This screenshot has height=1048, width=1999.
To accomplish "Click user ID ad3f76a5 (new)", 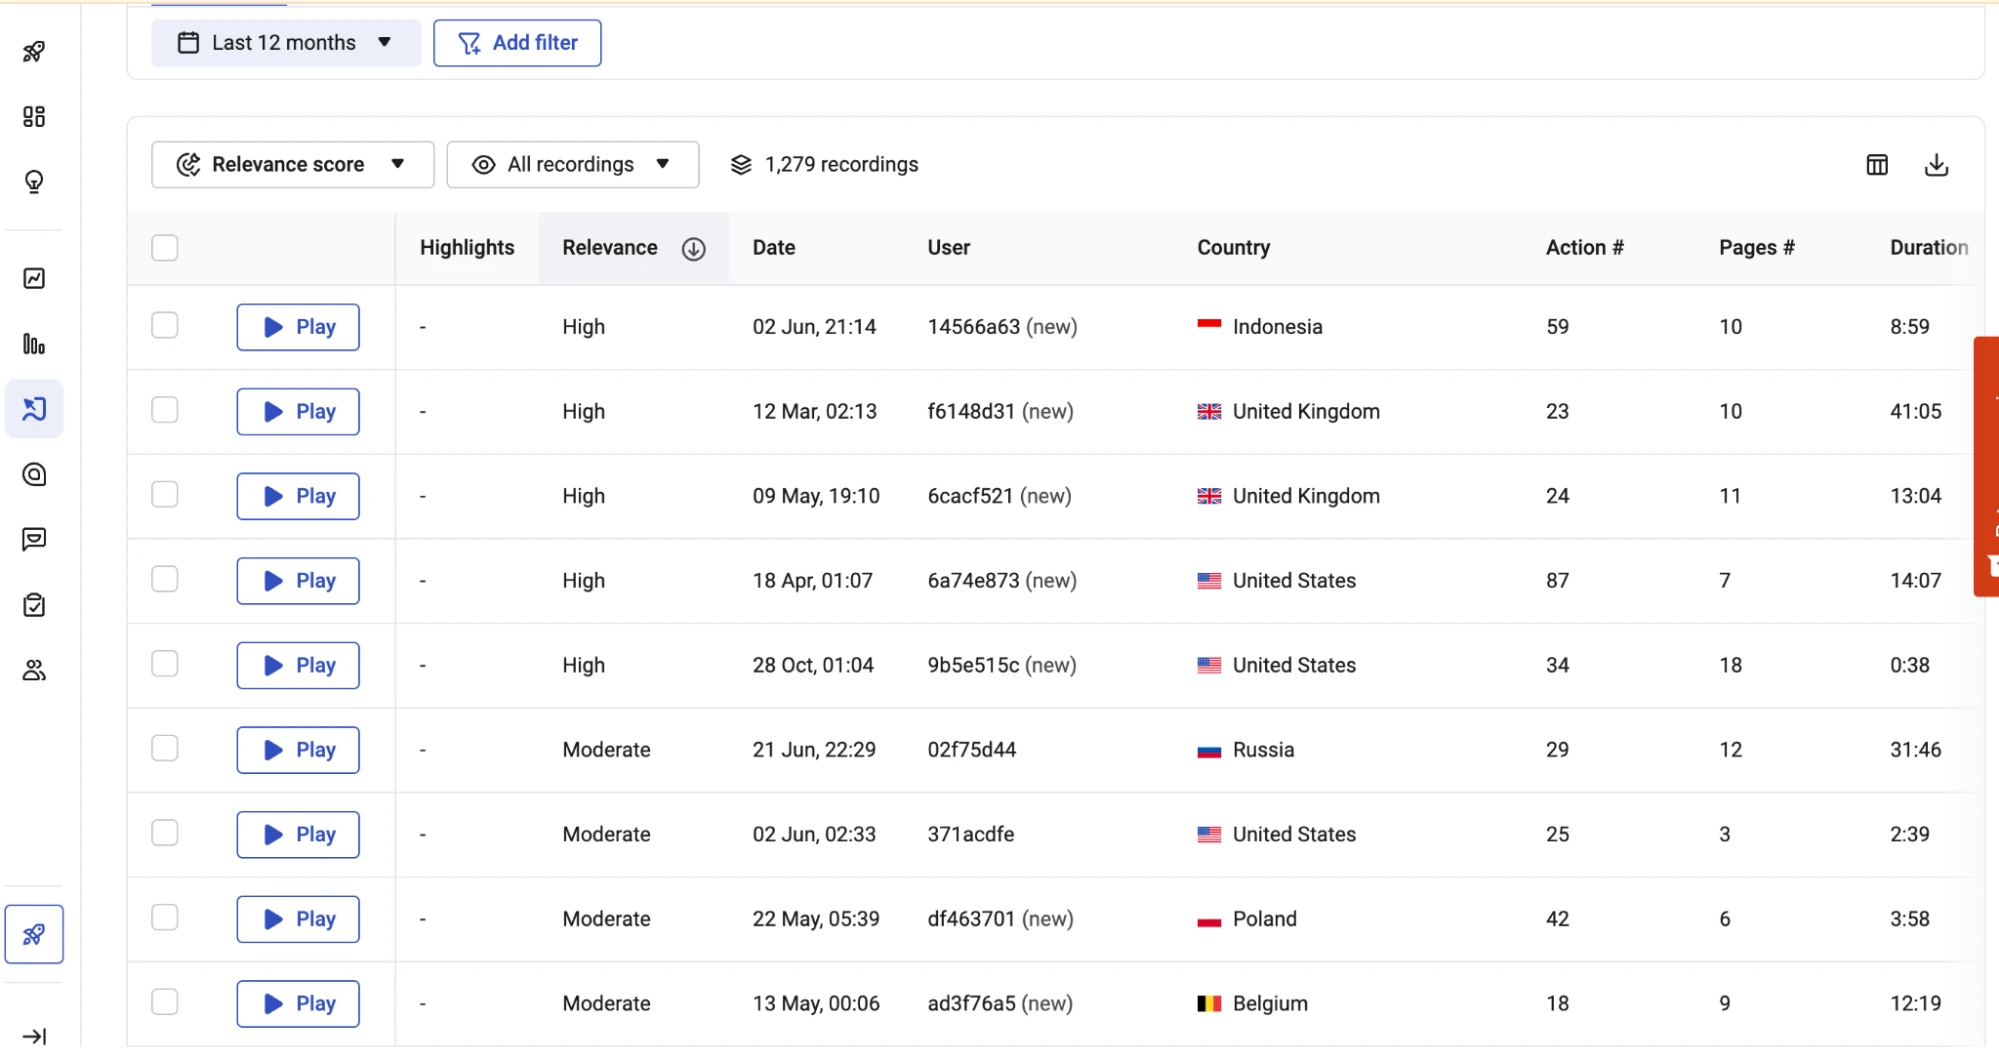I will pos(1000,1004).
